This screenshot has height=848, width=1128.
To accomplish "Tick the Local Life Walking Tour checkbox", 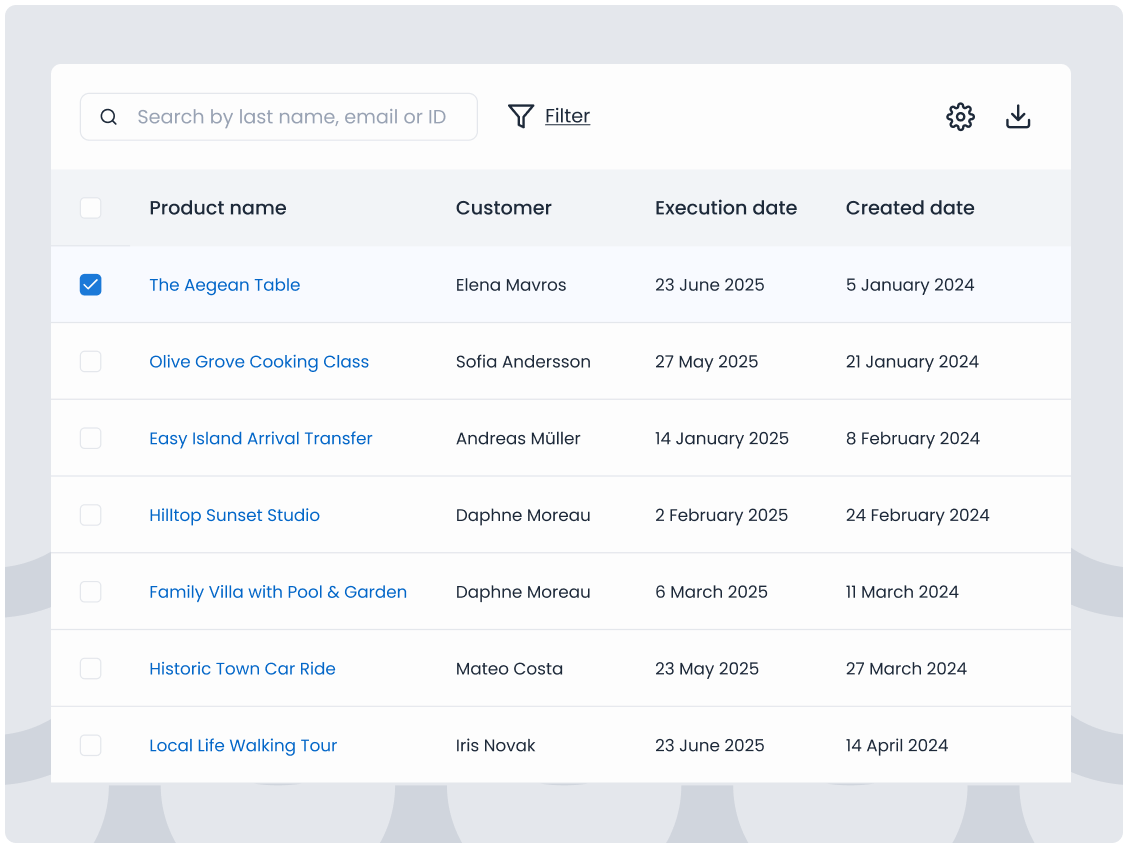I will (91, 745).
